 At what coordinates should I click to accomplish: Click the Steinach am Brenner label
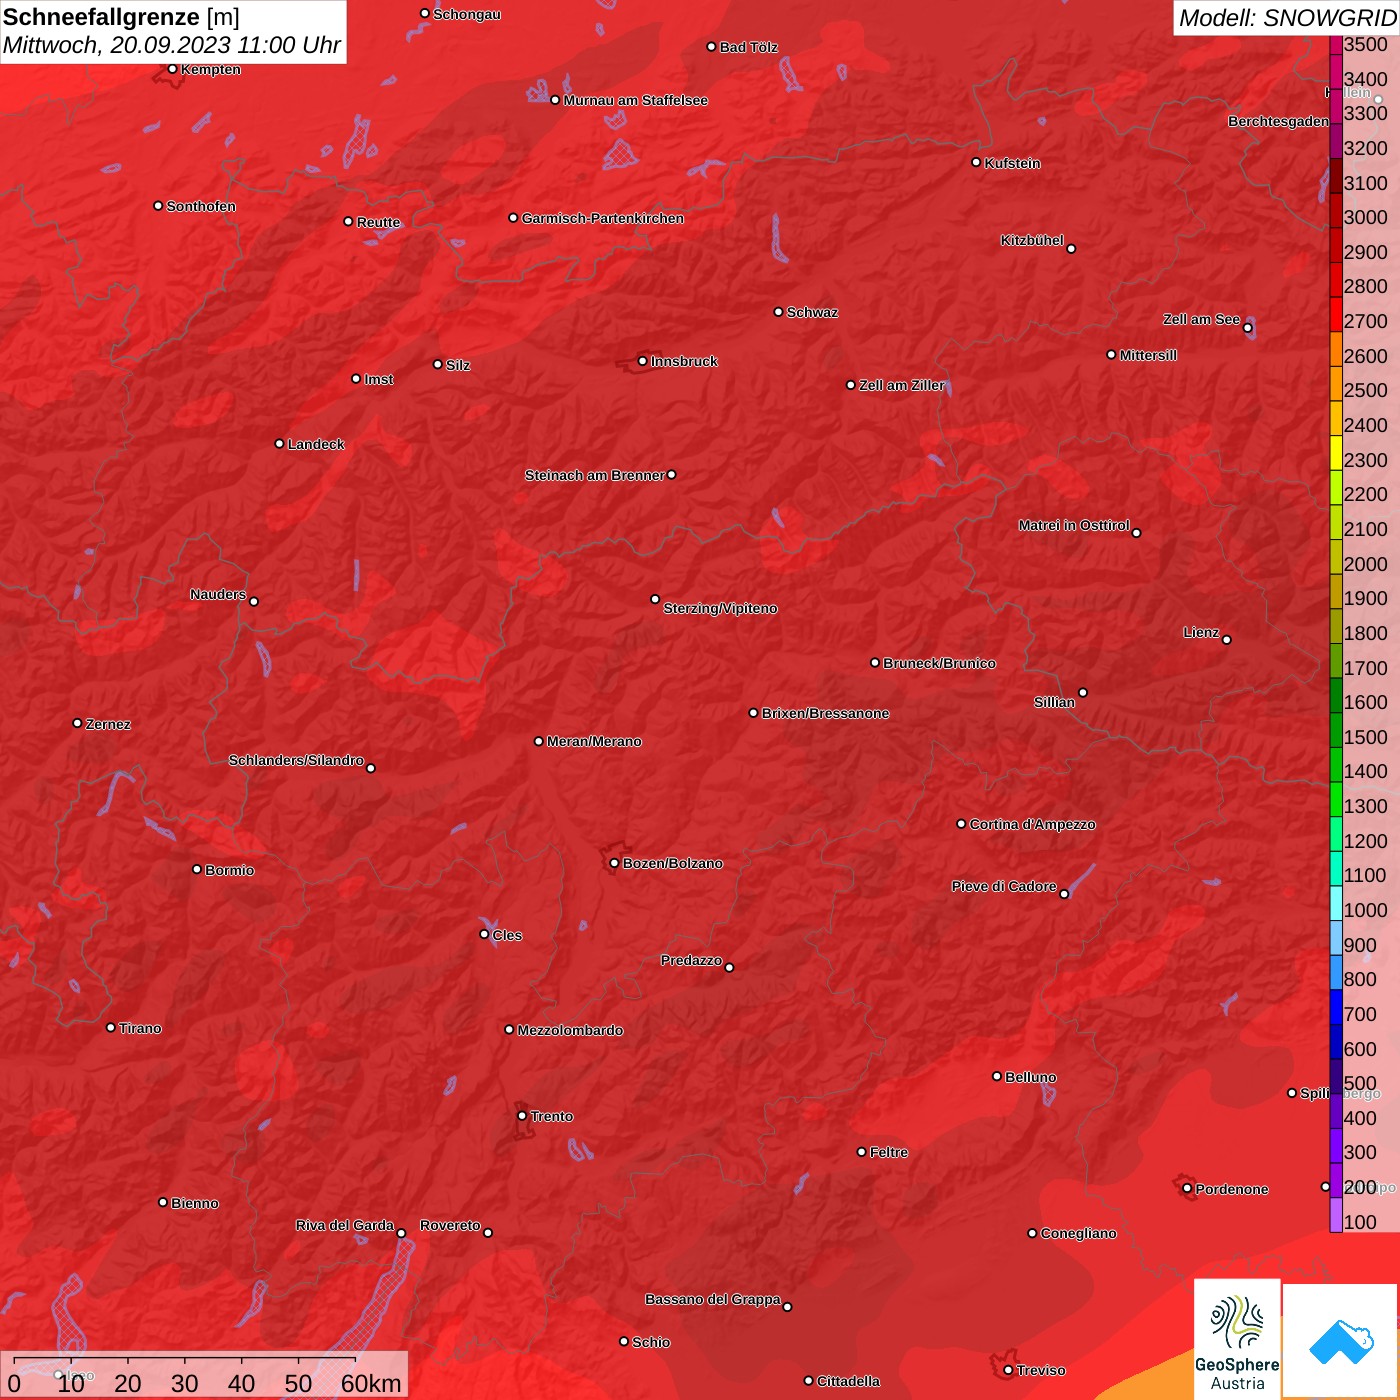[x=594, y=475]
